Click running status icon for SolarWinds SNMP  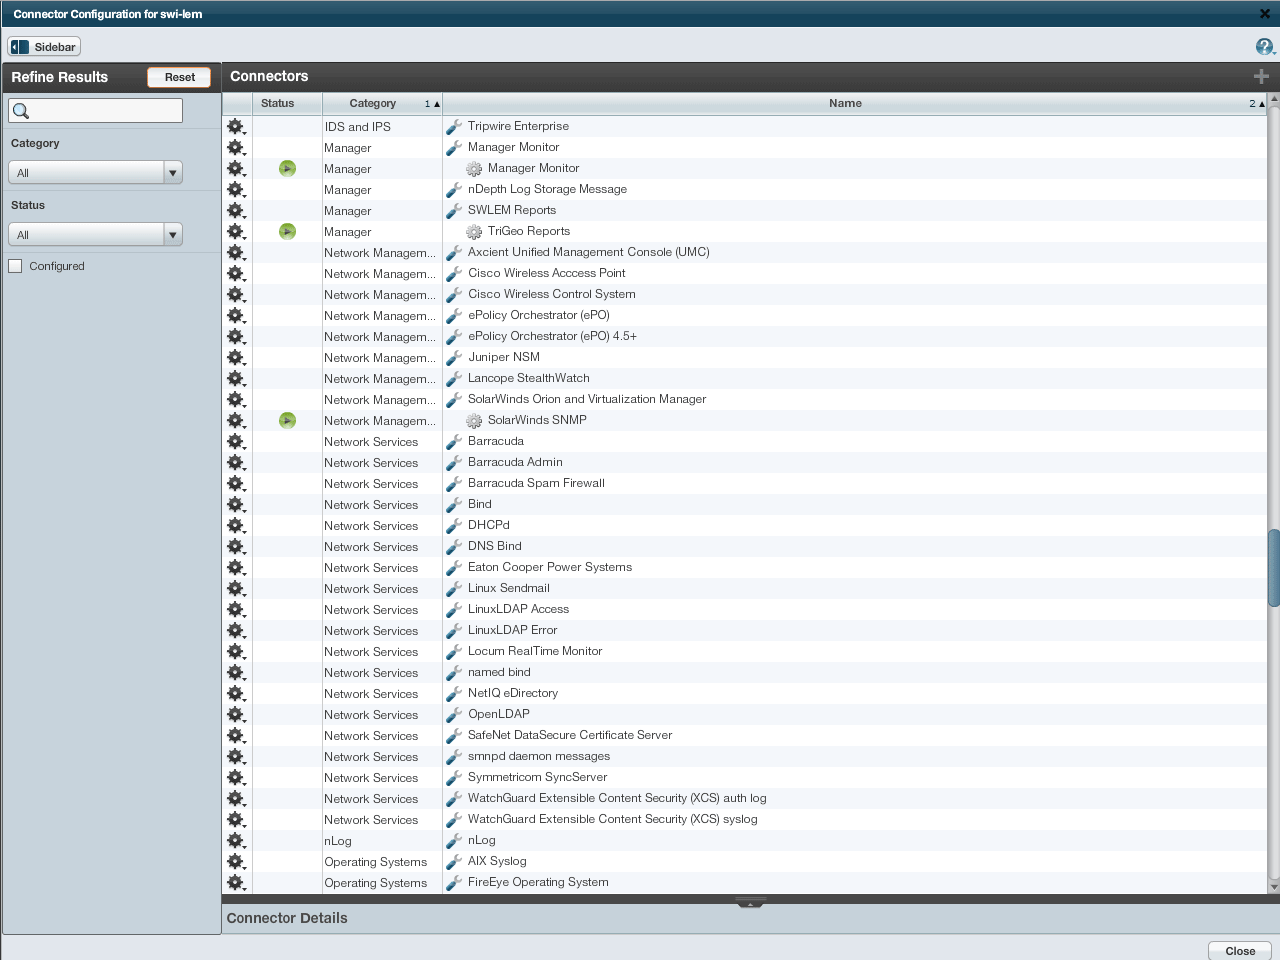[x=287, y=421]
